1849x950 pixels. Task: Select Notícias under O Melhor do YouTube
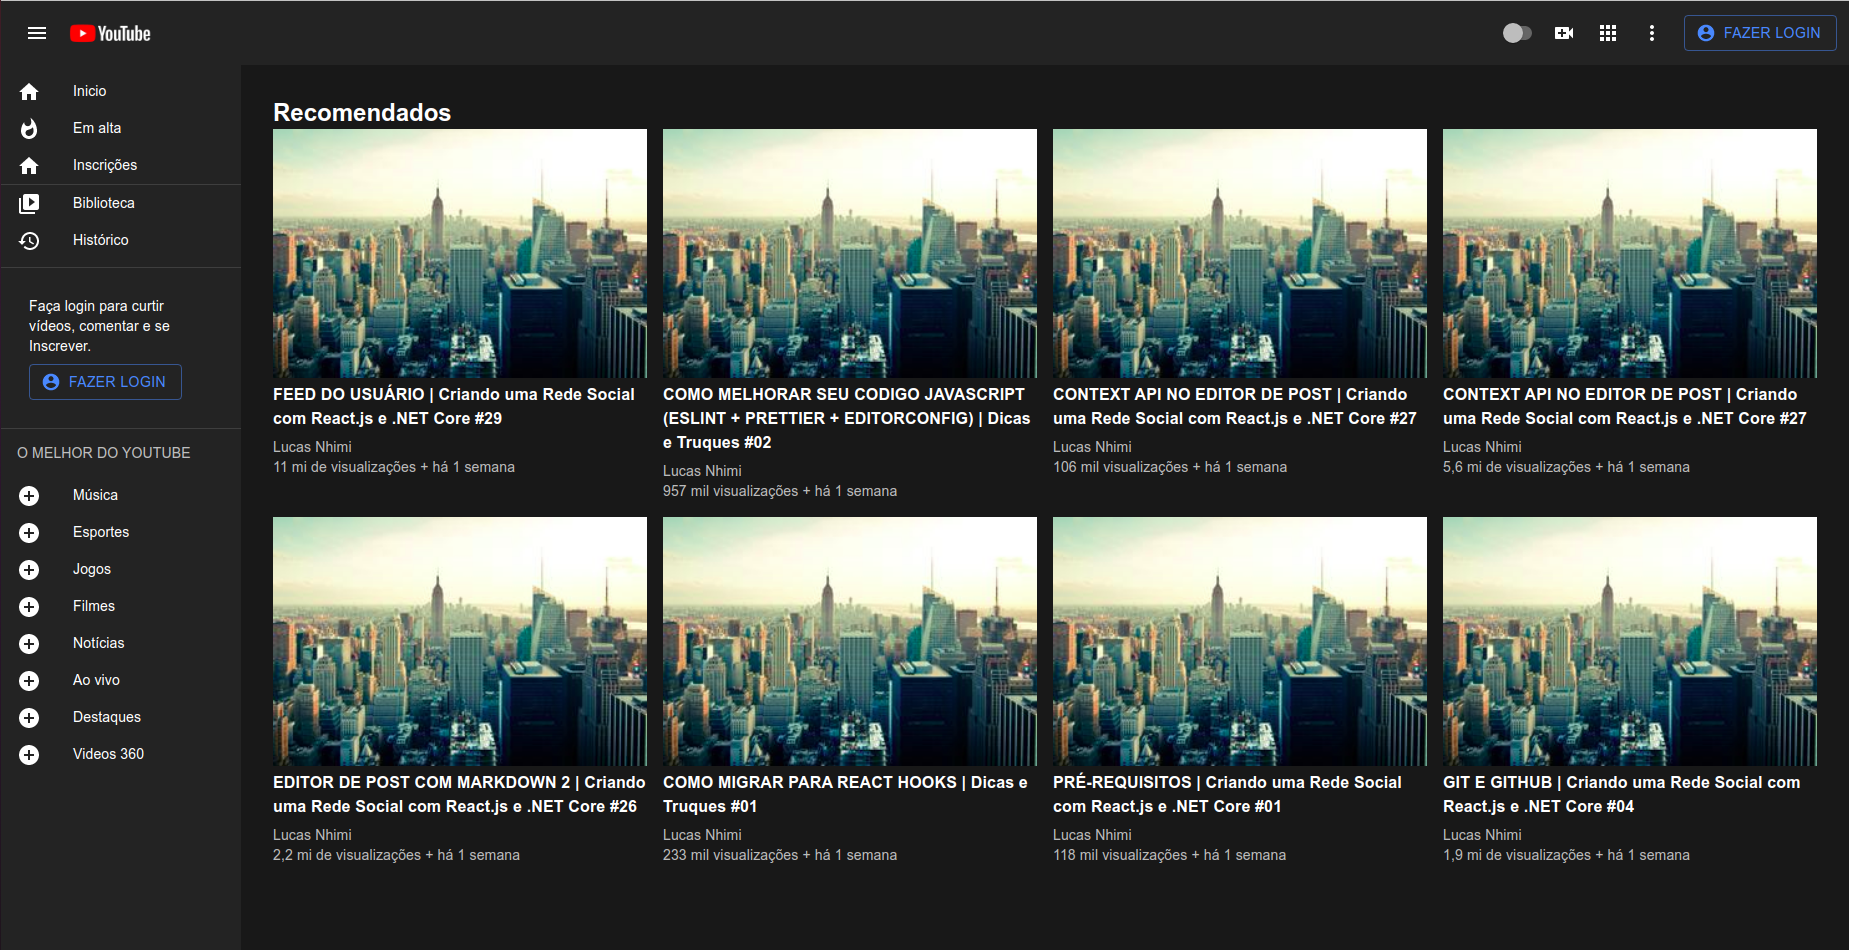[98, 643]
